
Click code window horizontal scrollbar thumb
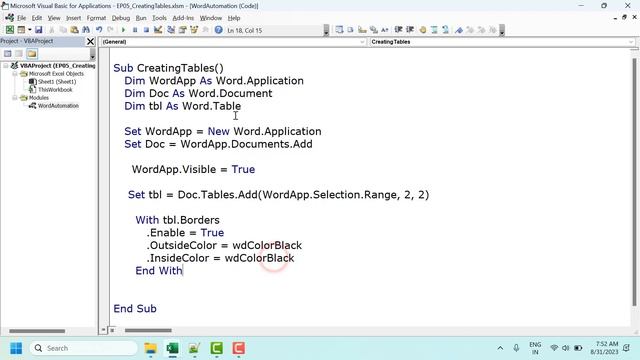(148, 330)
